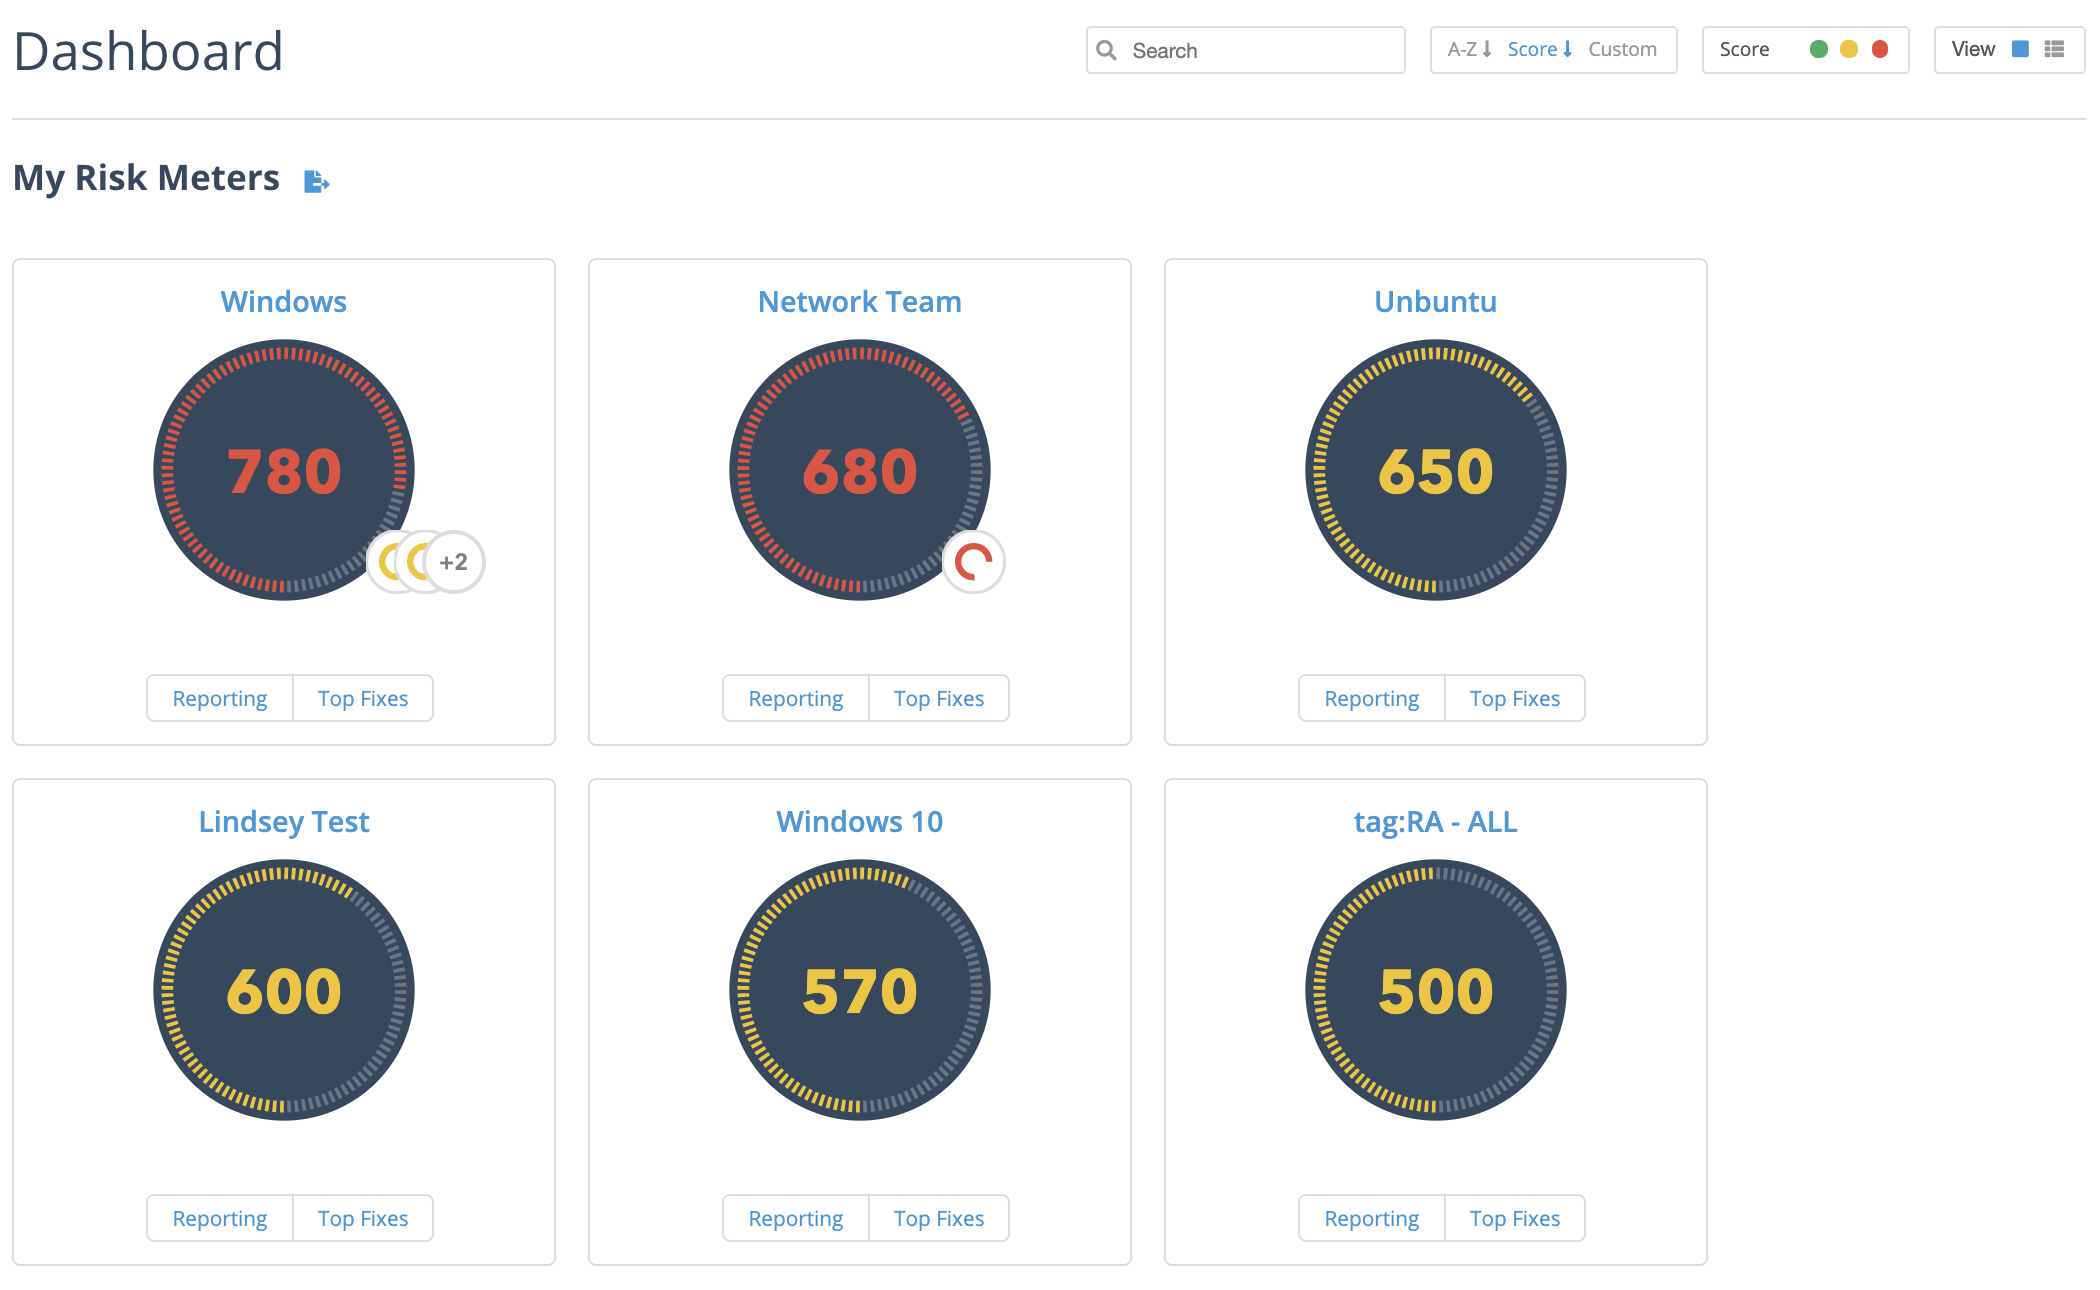Click the 680 score gauge
2100x1290 pixels.
tap(860, 470)
